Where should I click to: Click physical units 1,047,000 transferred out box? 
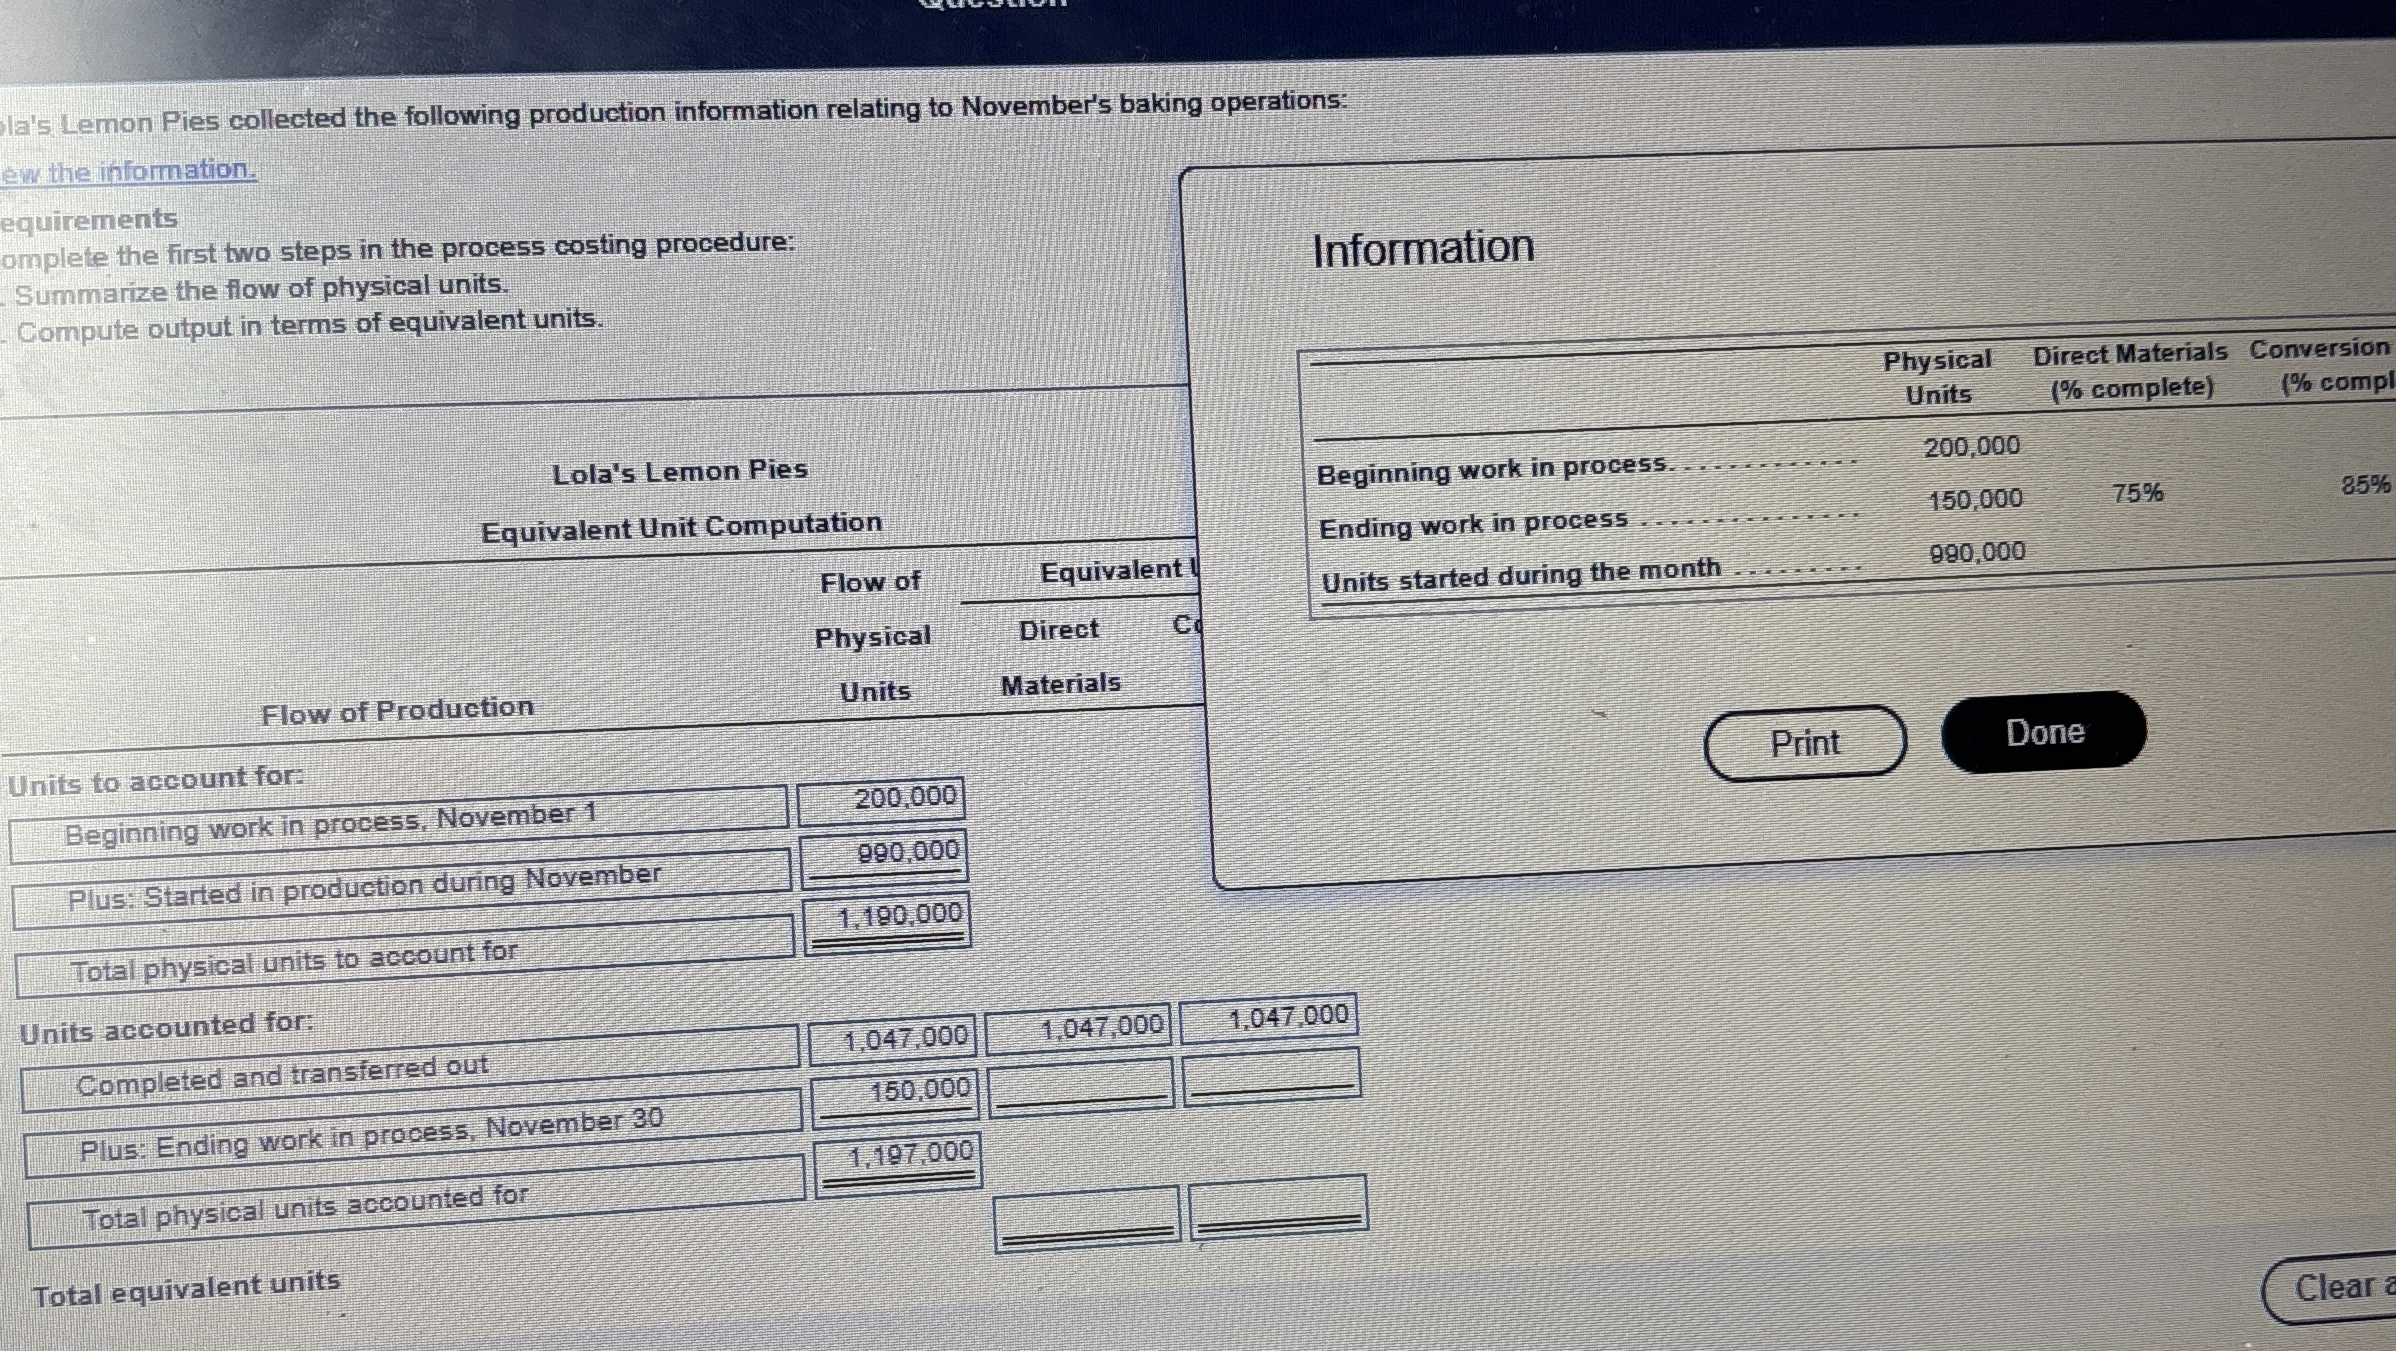[x=892, y=1039]
